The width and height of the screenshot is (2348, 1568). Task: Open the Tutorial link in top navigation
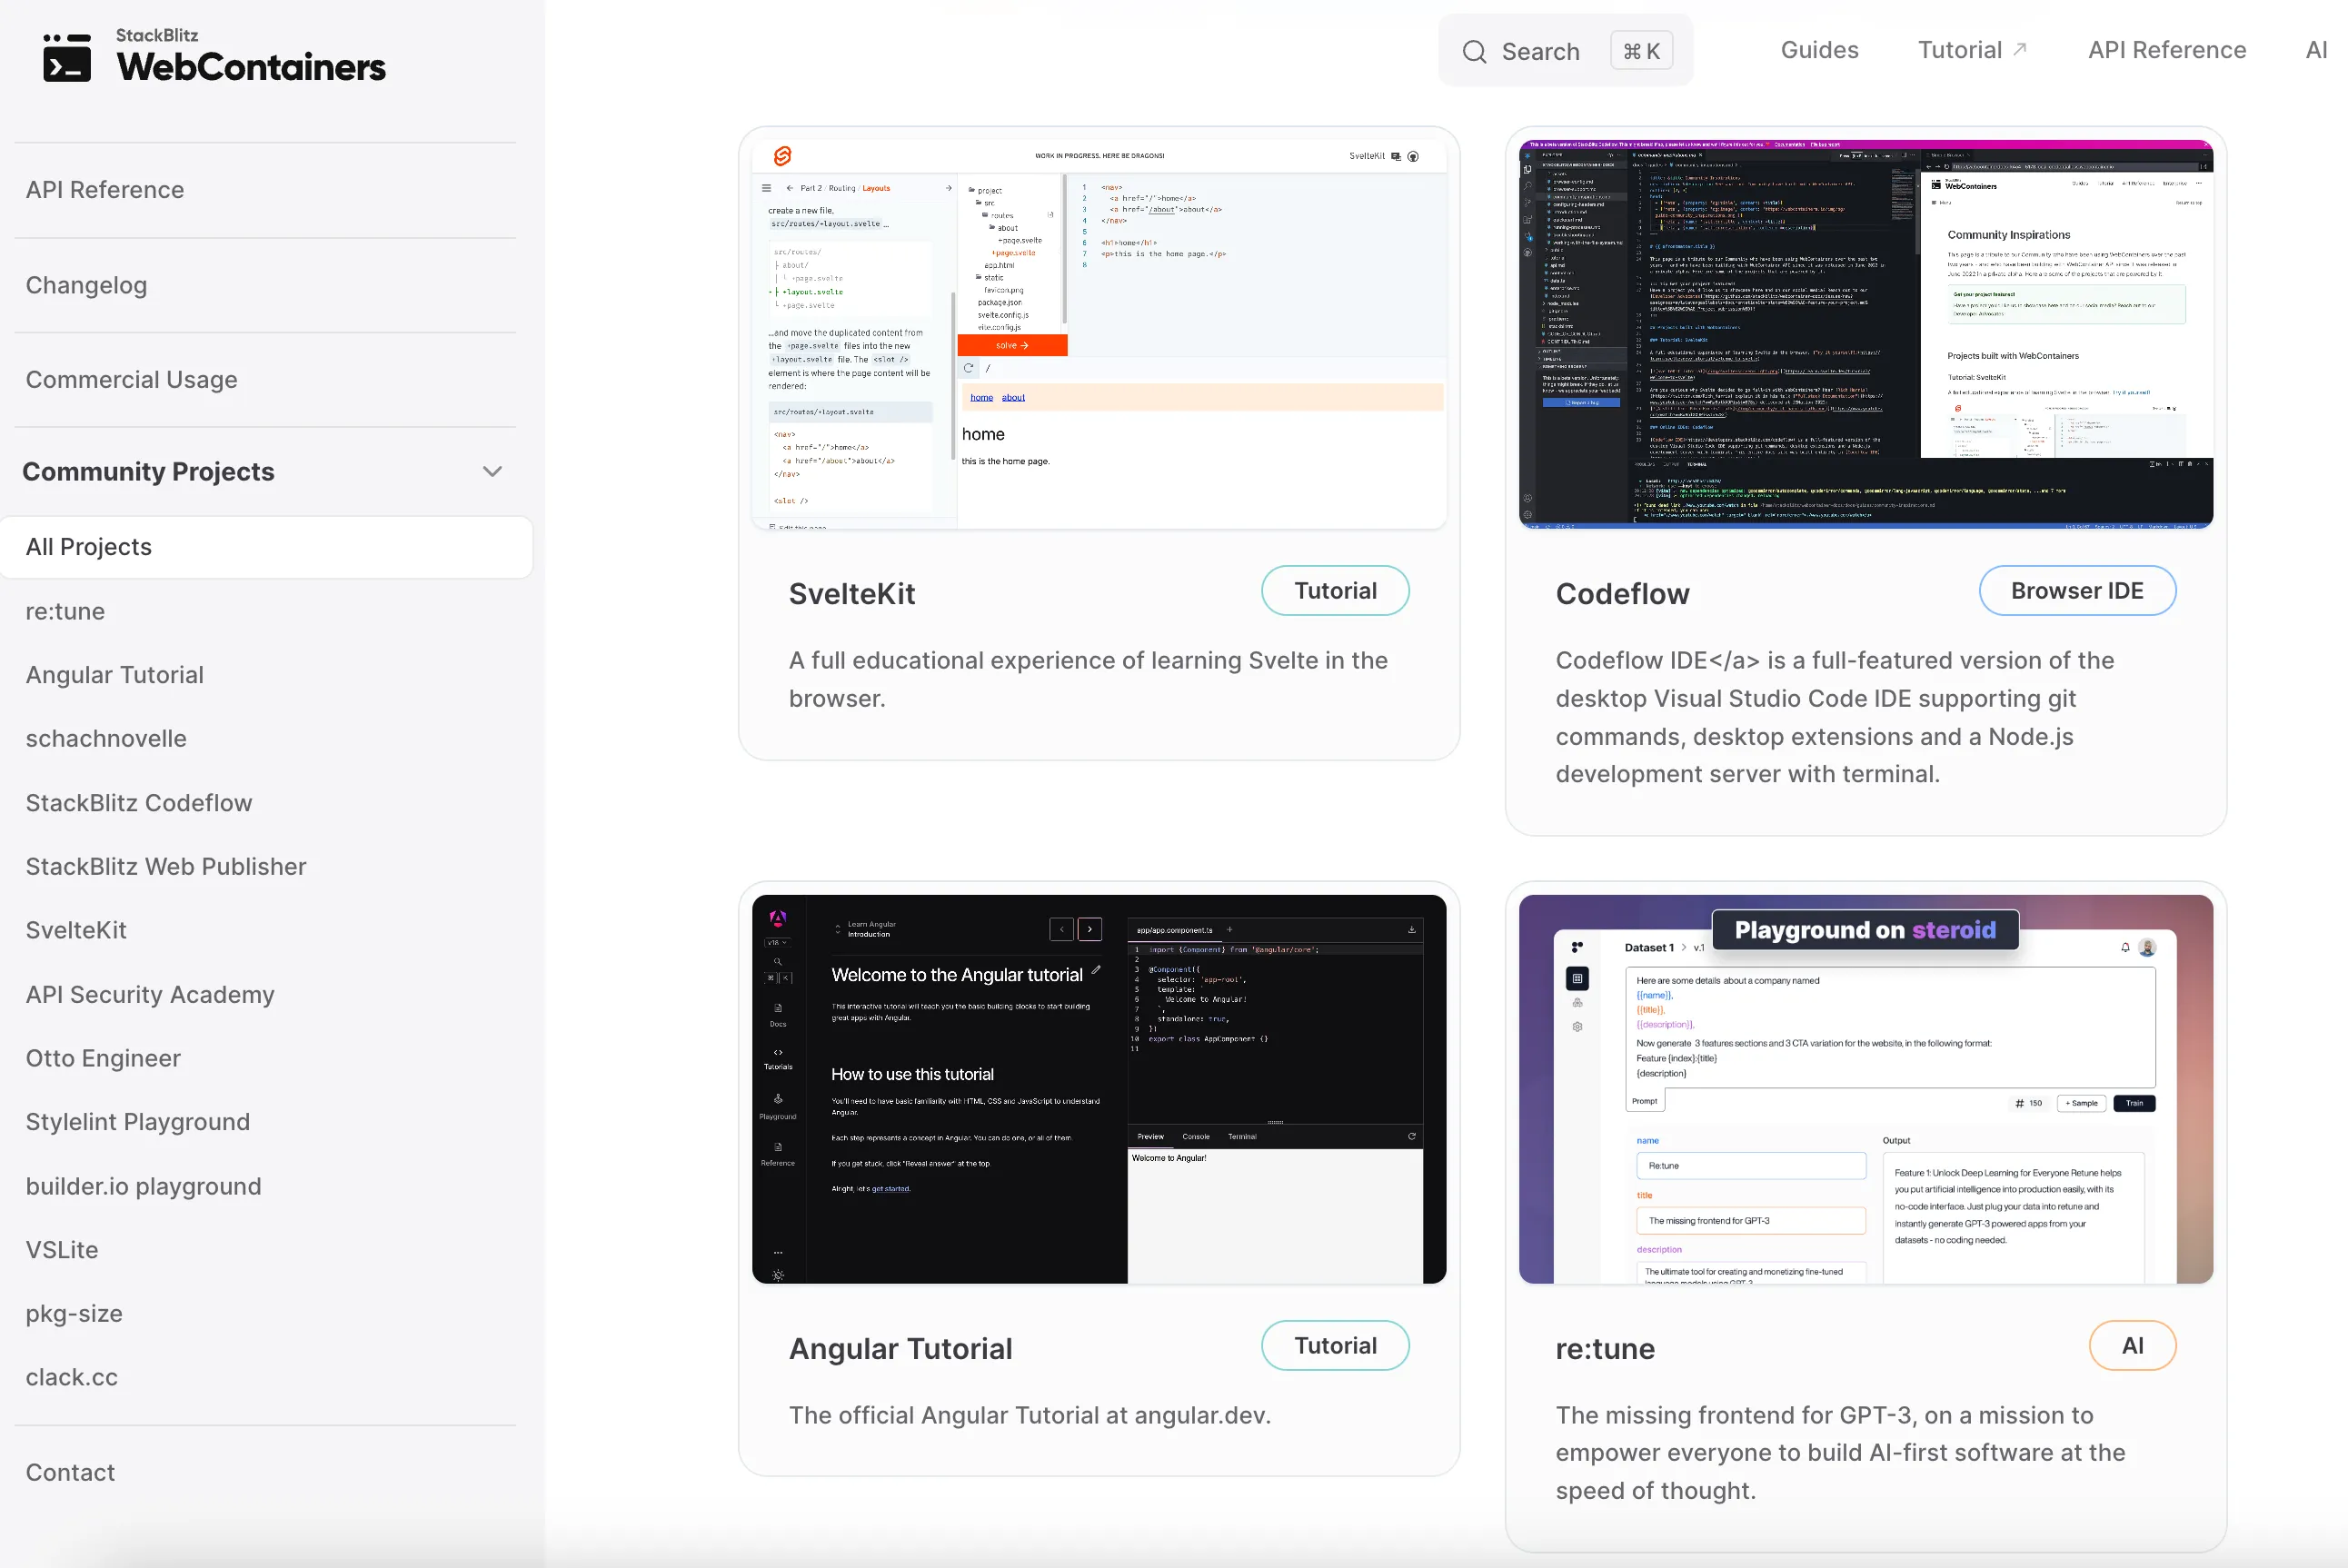click(x=1972, y=50)
